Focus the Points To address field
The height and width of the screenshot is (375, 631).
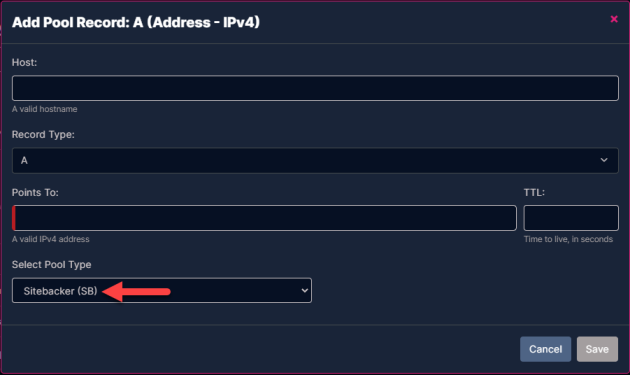coord(264,218)
